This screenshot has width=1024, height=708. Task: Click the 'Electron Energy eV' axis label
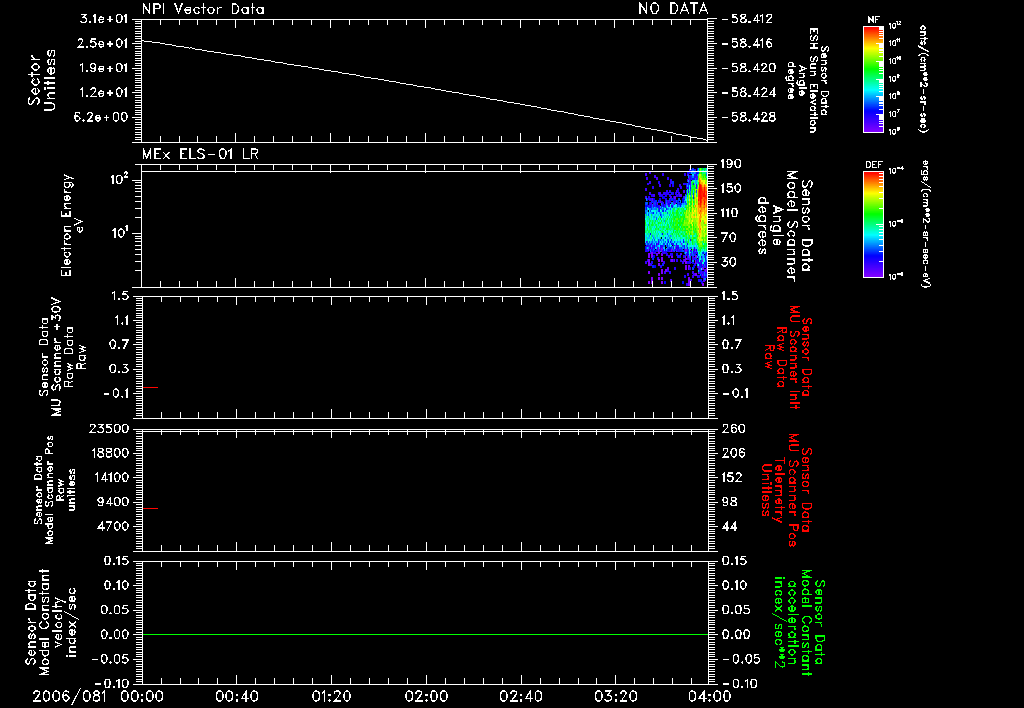tap(72, 225)
